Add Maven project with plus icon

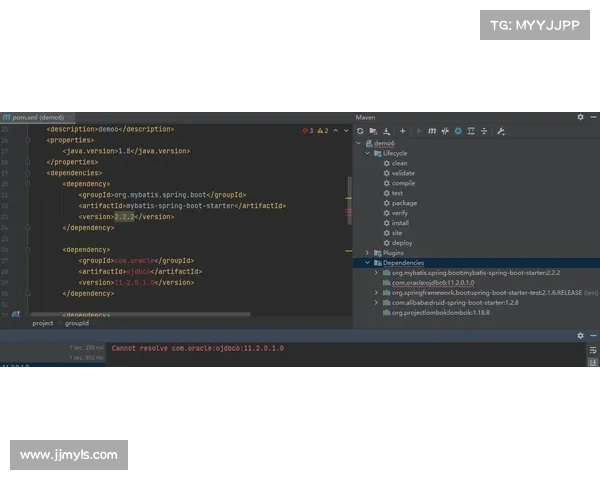[403, 131]
